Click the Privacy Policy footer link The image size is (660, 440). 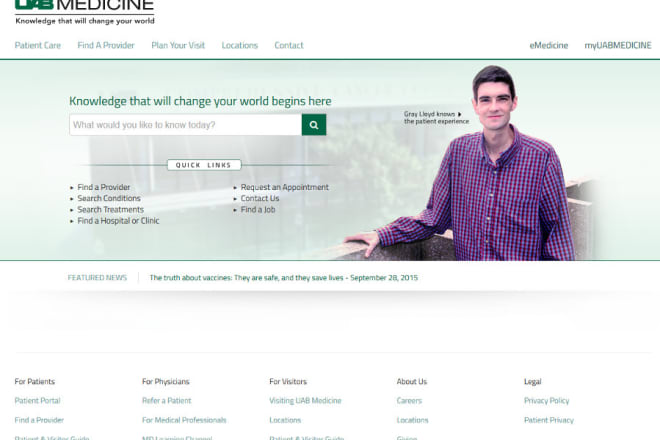546,400
